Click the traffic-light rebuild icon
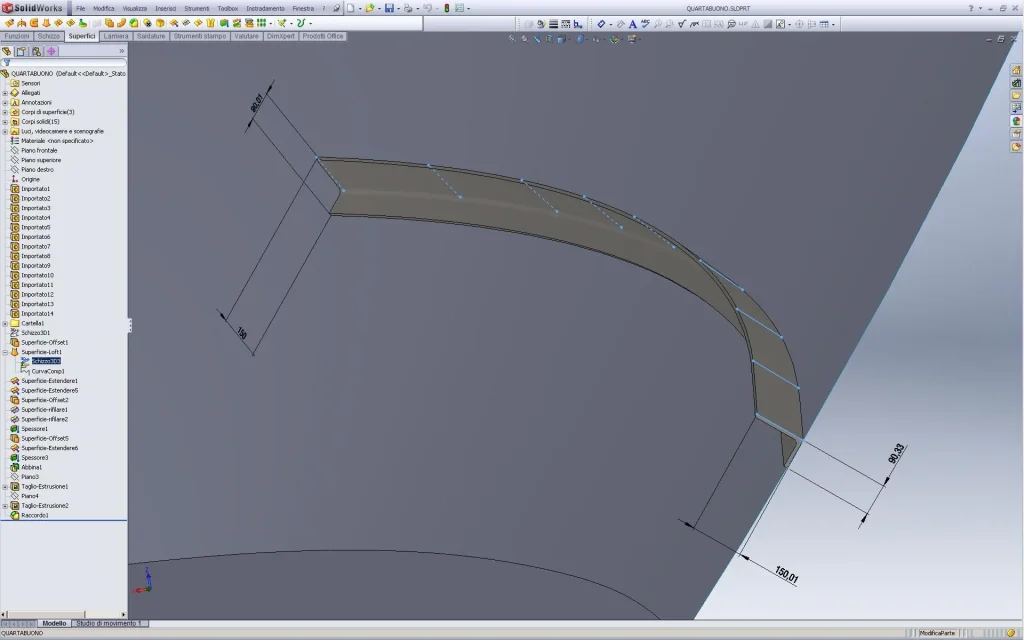This screenshot has height=640, width=1024. click(447, 8)
